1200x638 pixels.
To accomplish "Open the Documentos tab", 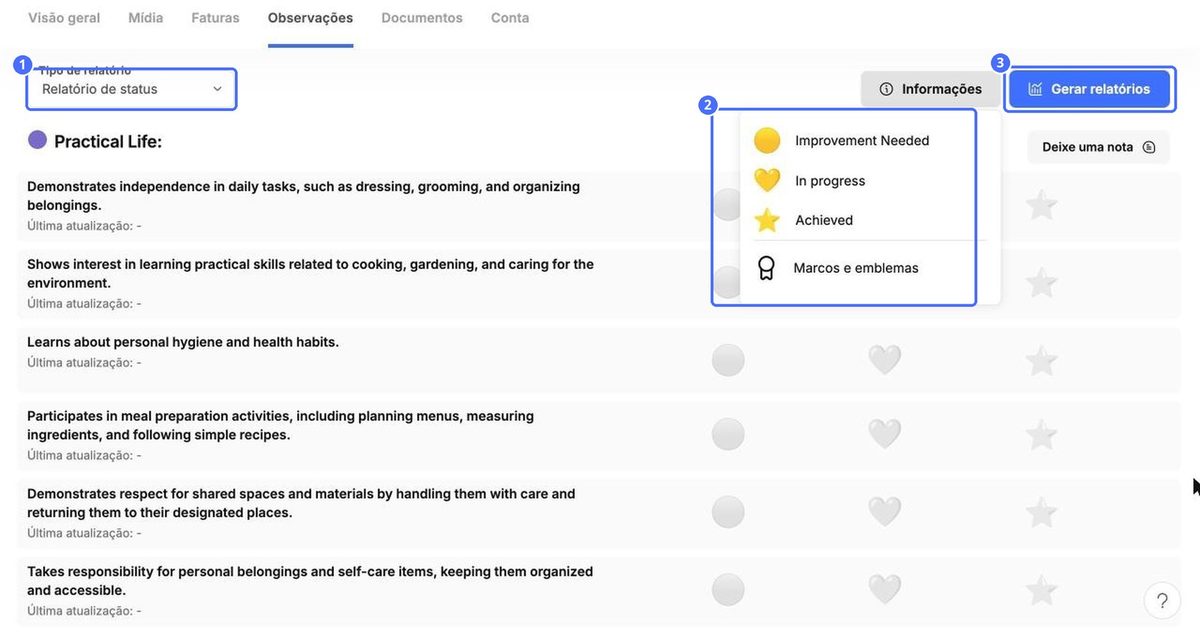I will coord(422,18).
